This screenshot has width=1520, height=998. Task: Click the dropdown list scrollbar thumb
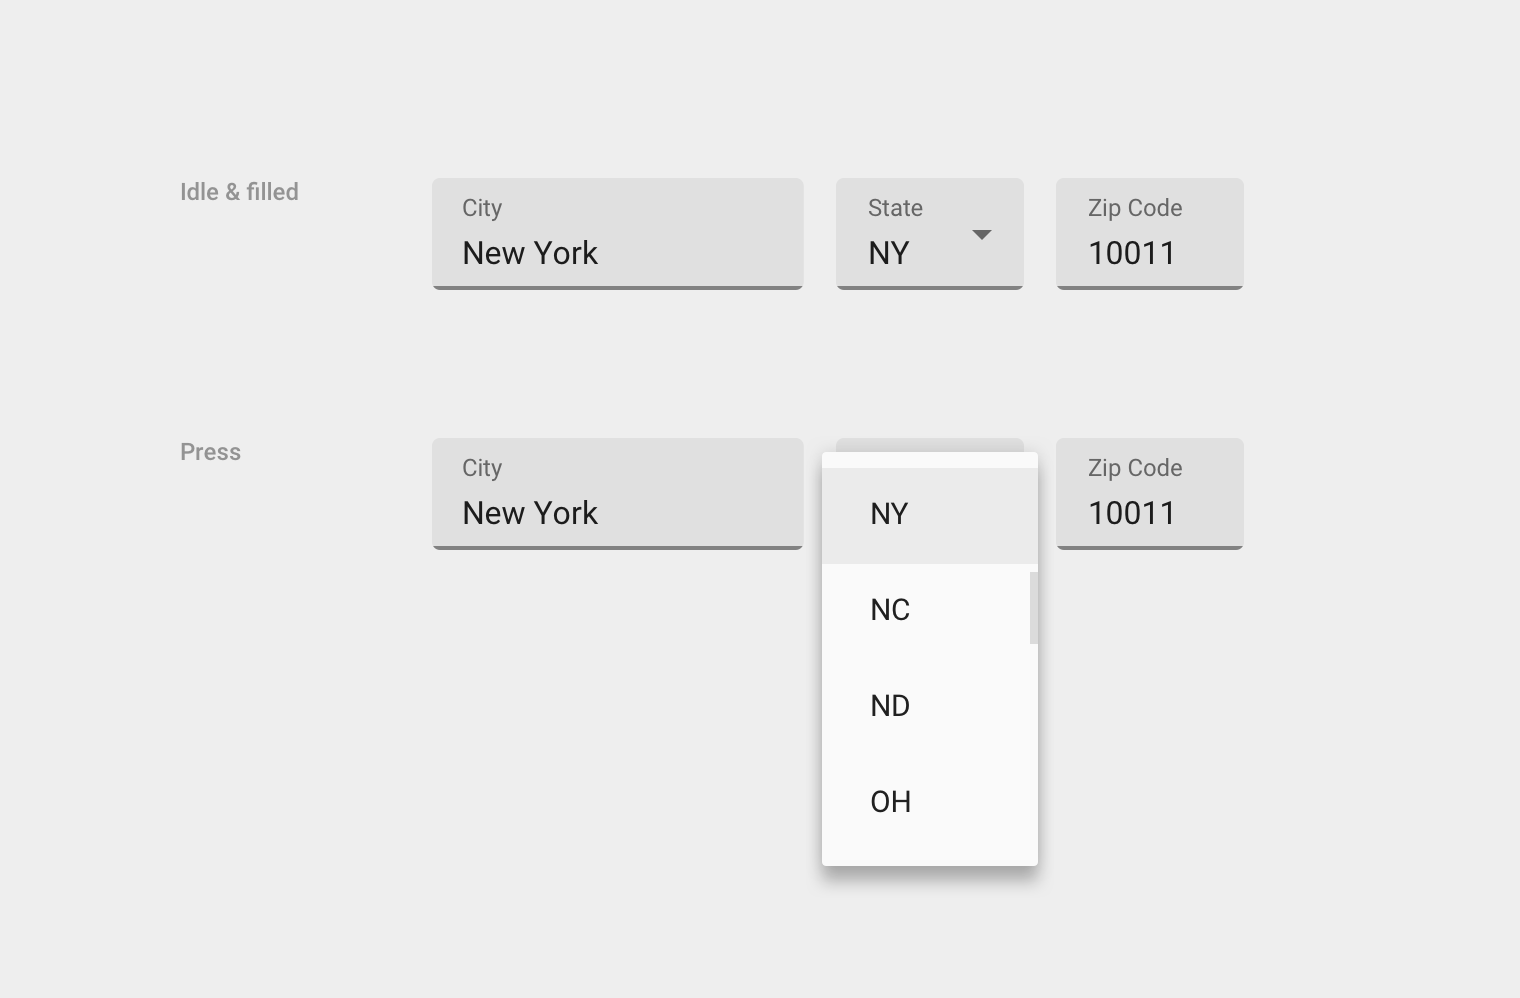click(x=1034, y=608)
